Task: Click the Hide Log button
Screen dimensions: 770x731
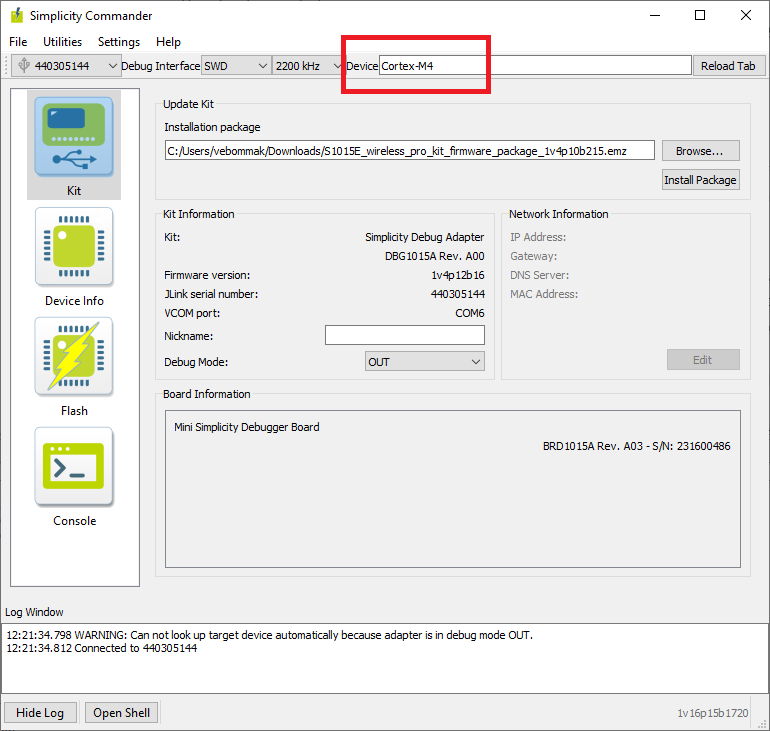Action: (40, 713)
